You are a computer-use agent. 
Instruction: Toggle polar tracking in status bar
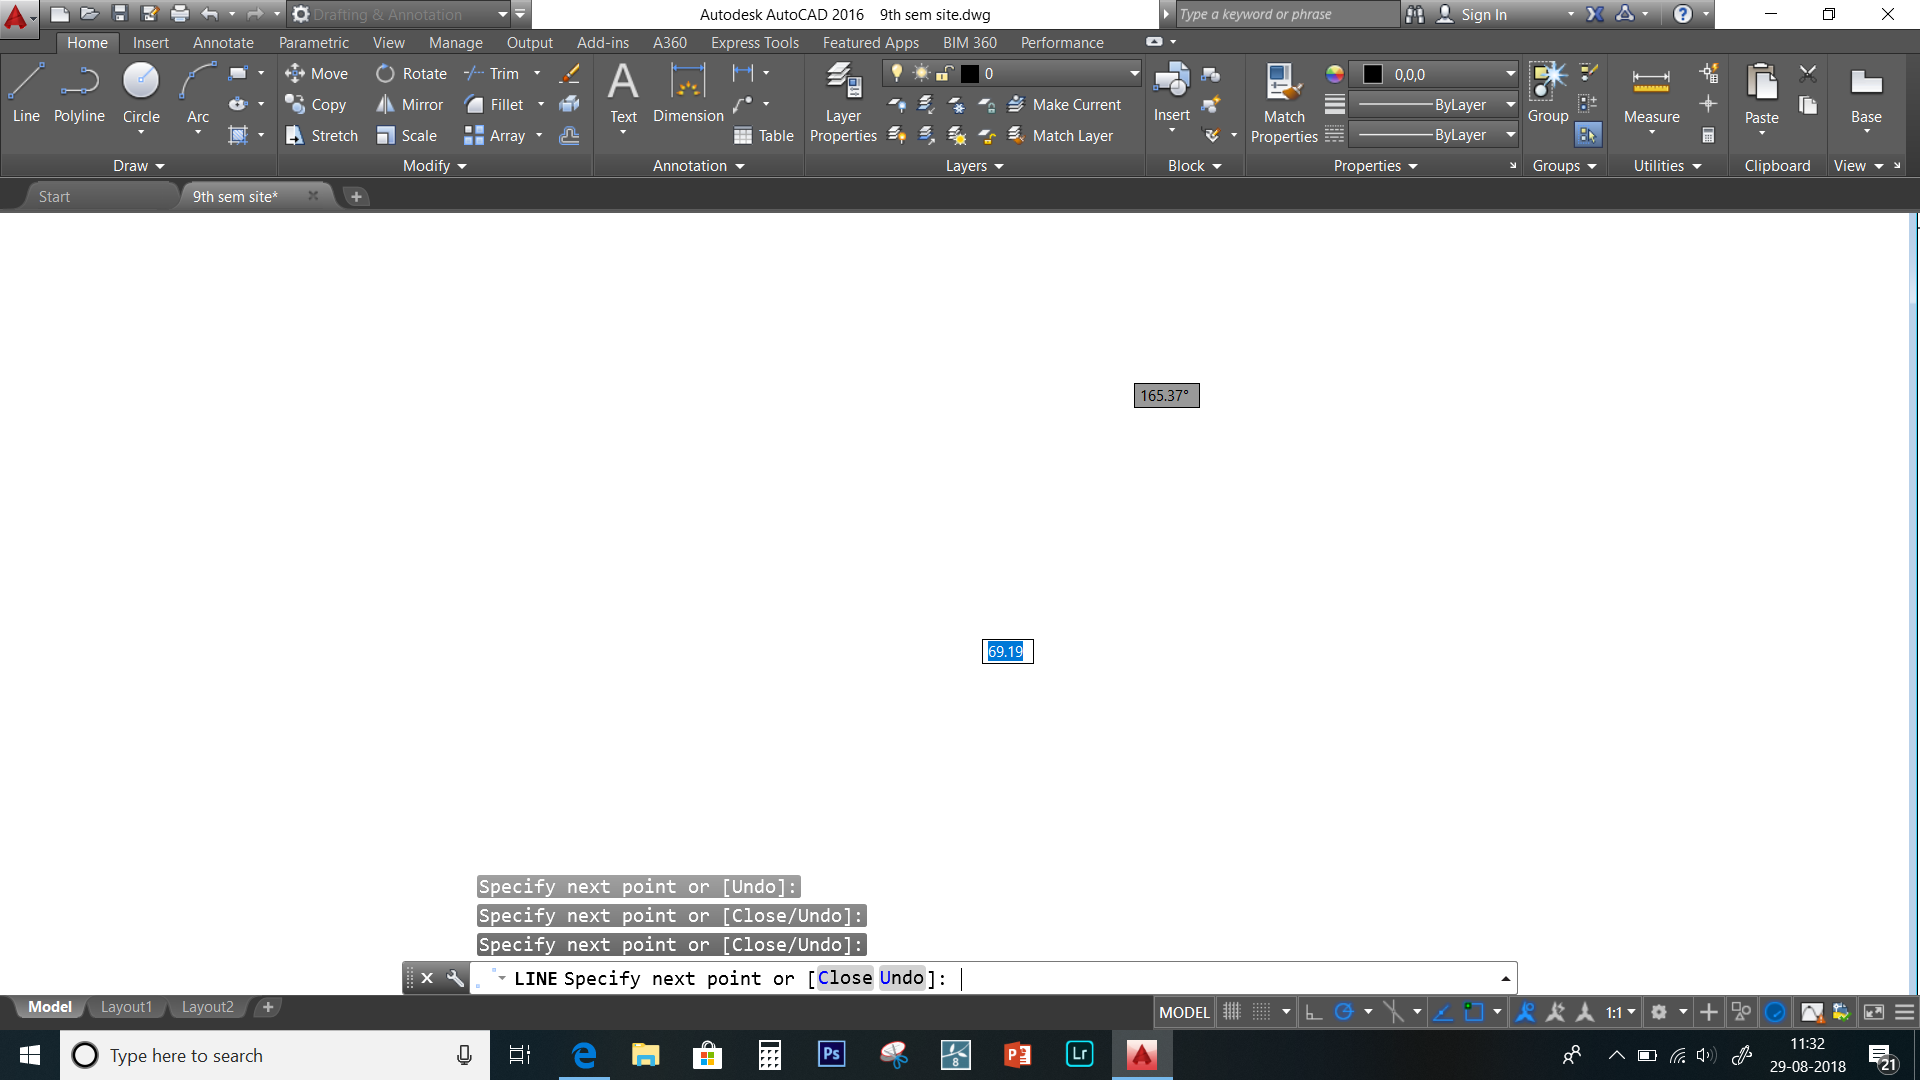1344,1012
